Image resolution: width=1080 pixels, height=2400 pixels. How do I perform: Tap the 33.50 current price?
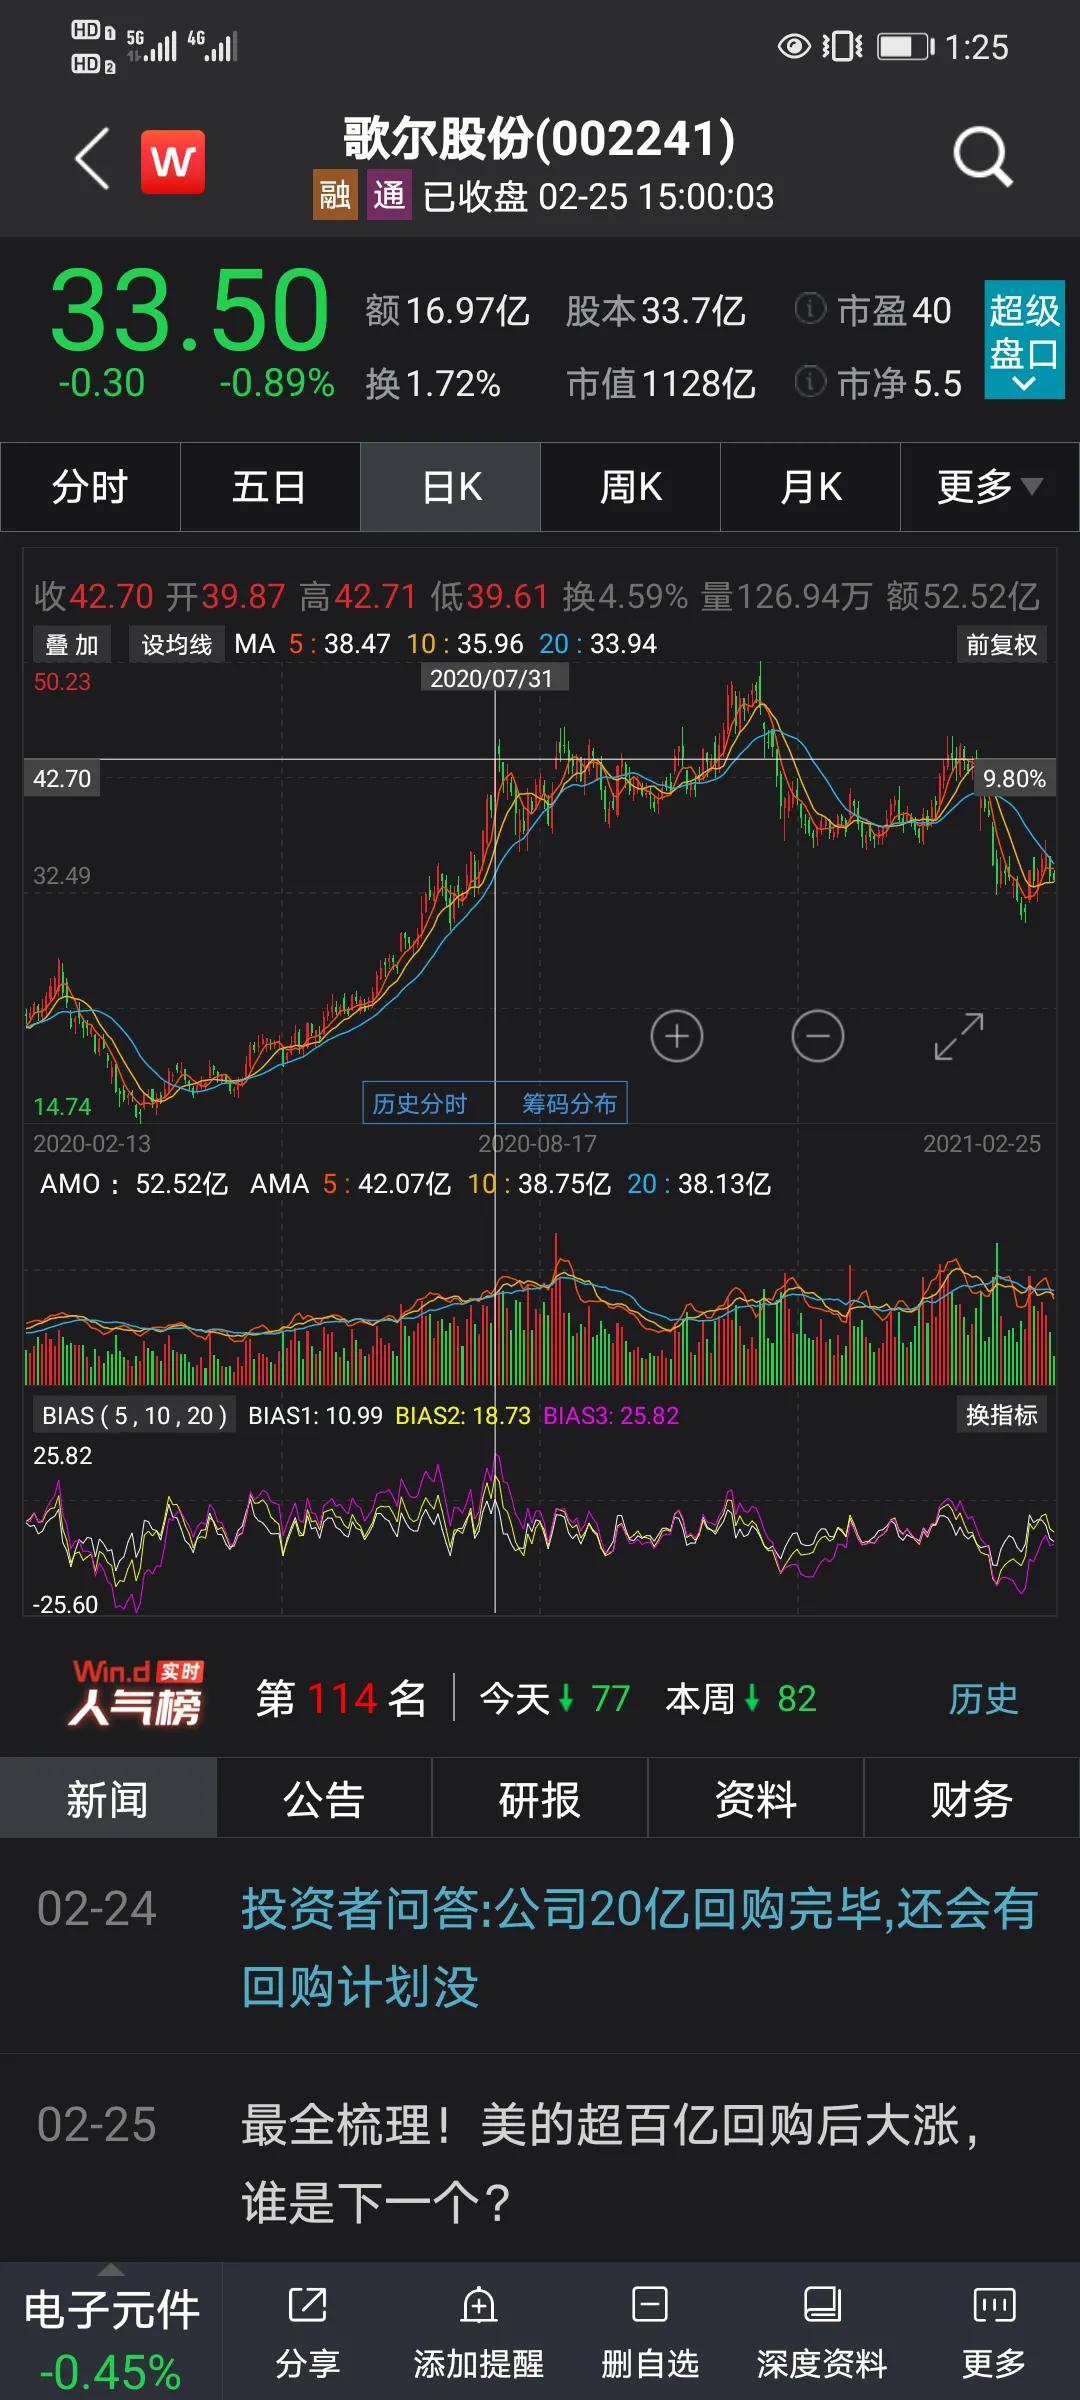190,311
